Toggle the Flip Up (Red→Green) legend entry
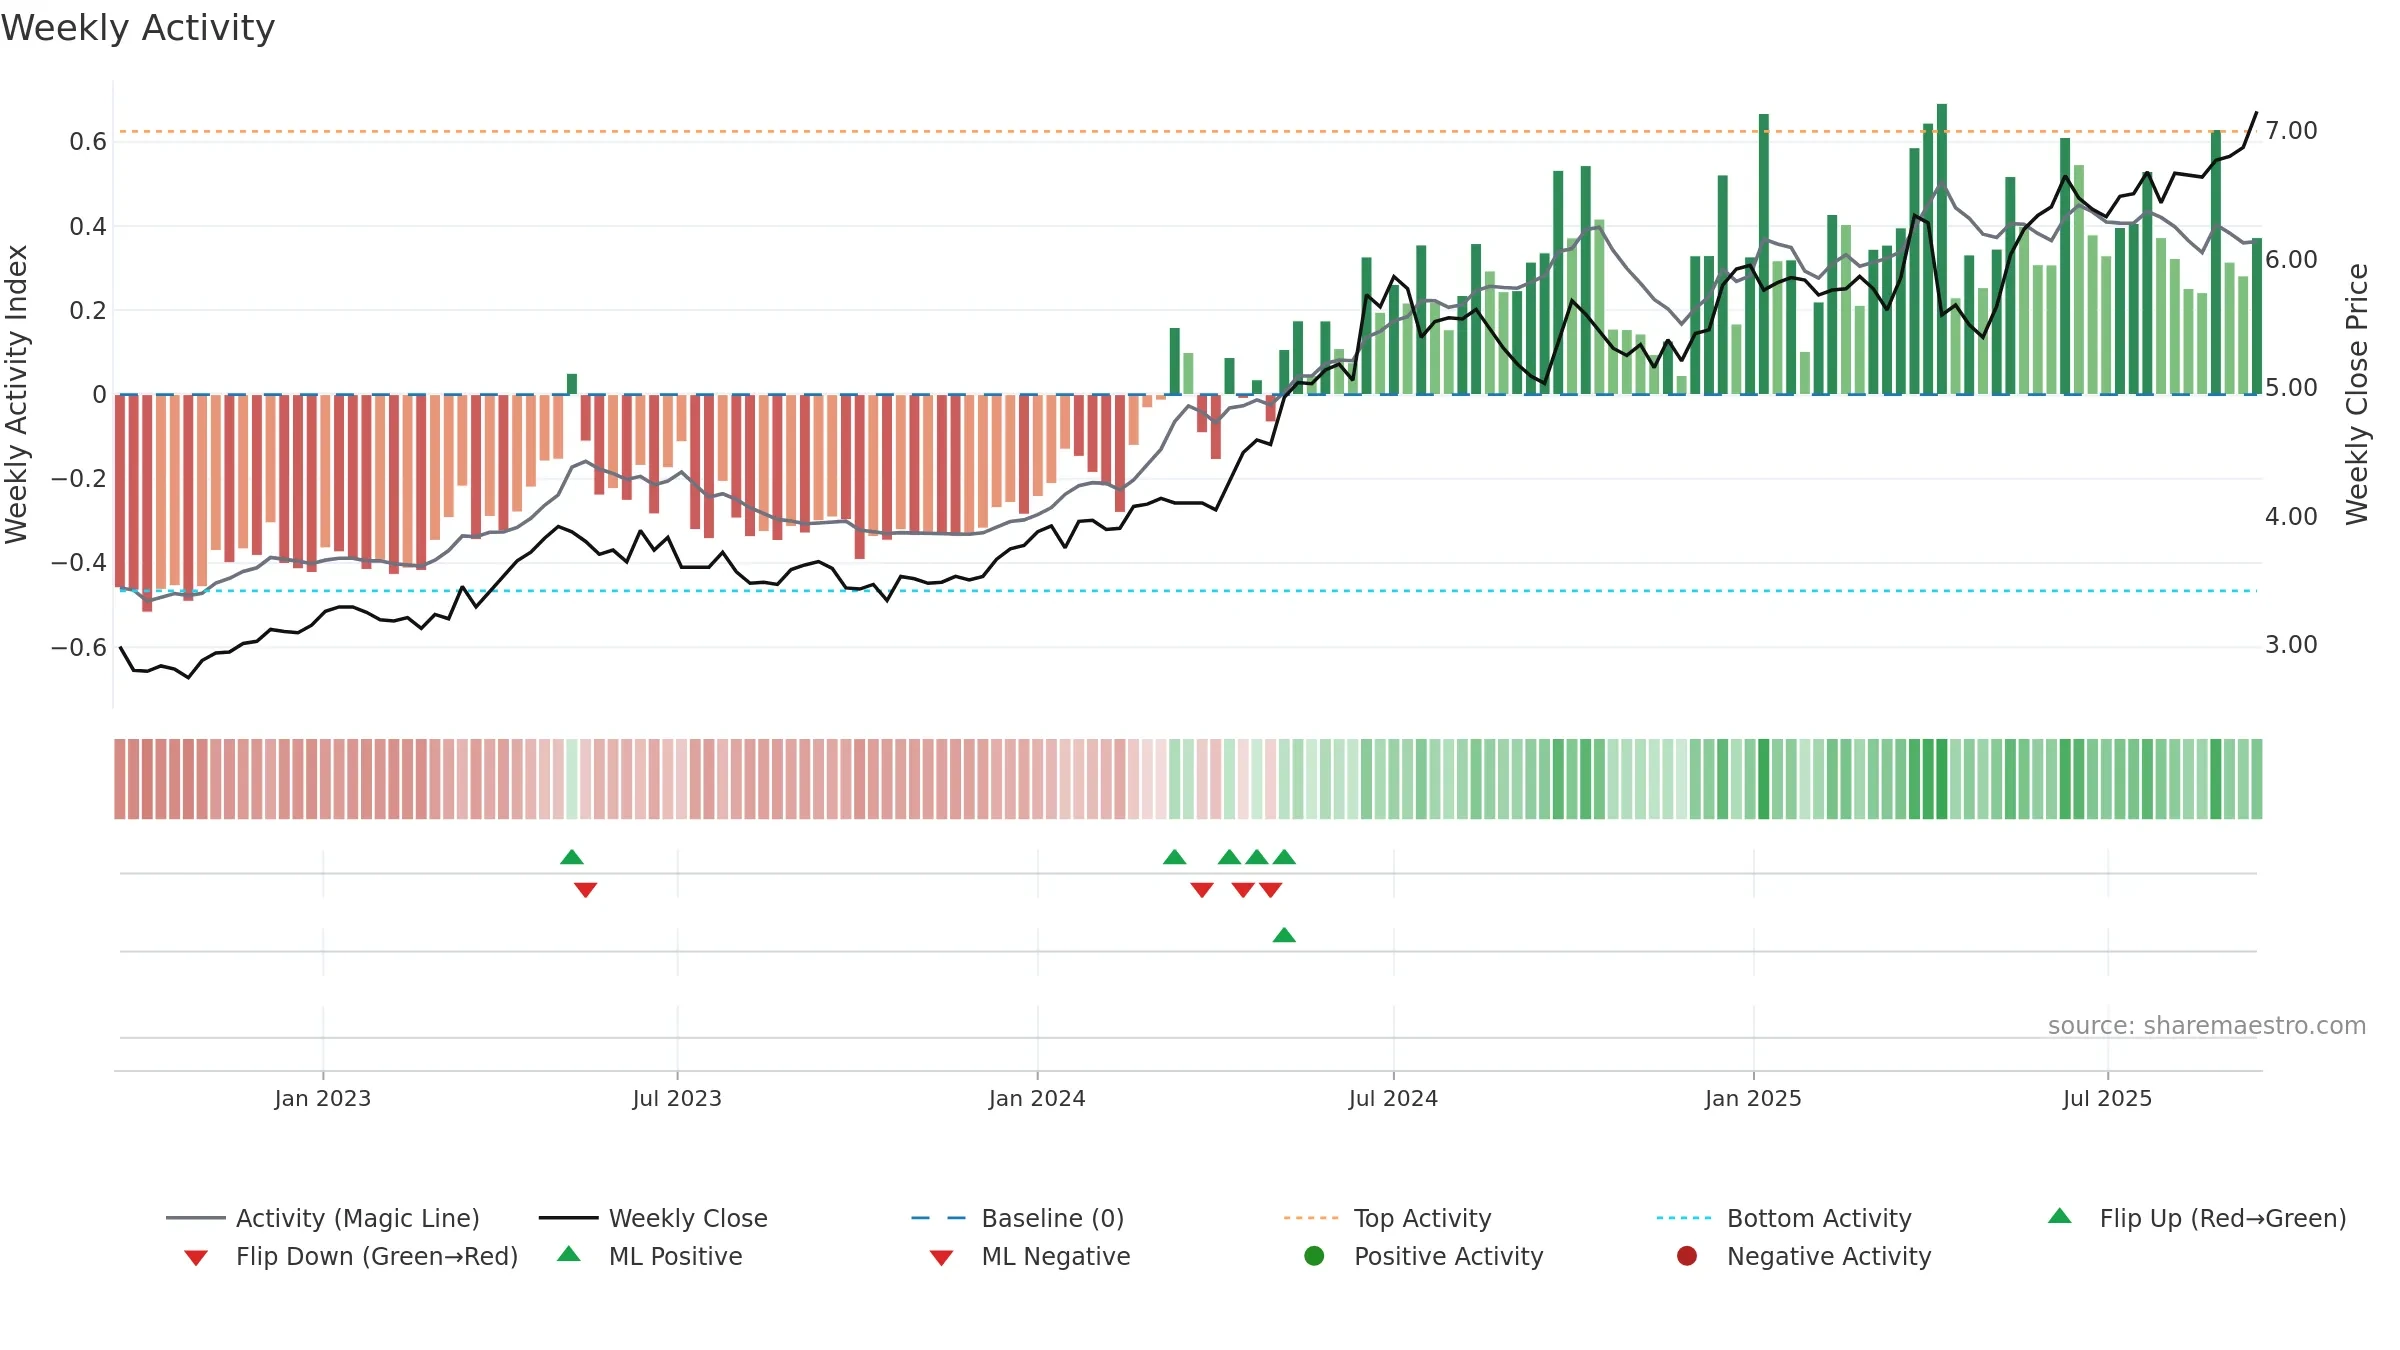The height and width of the screenshot is (1350, 2400). 2197,1218
